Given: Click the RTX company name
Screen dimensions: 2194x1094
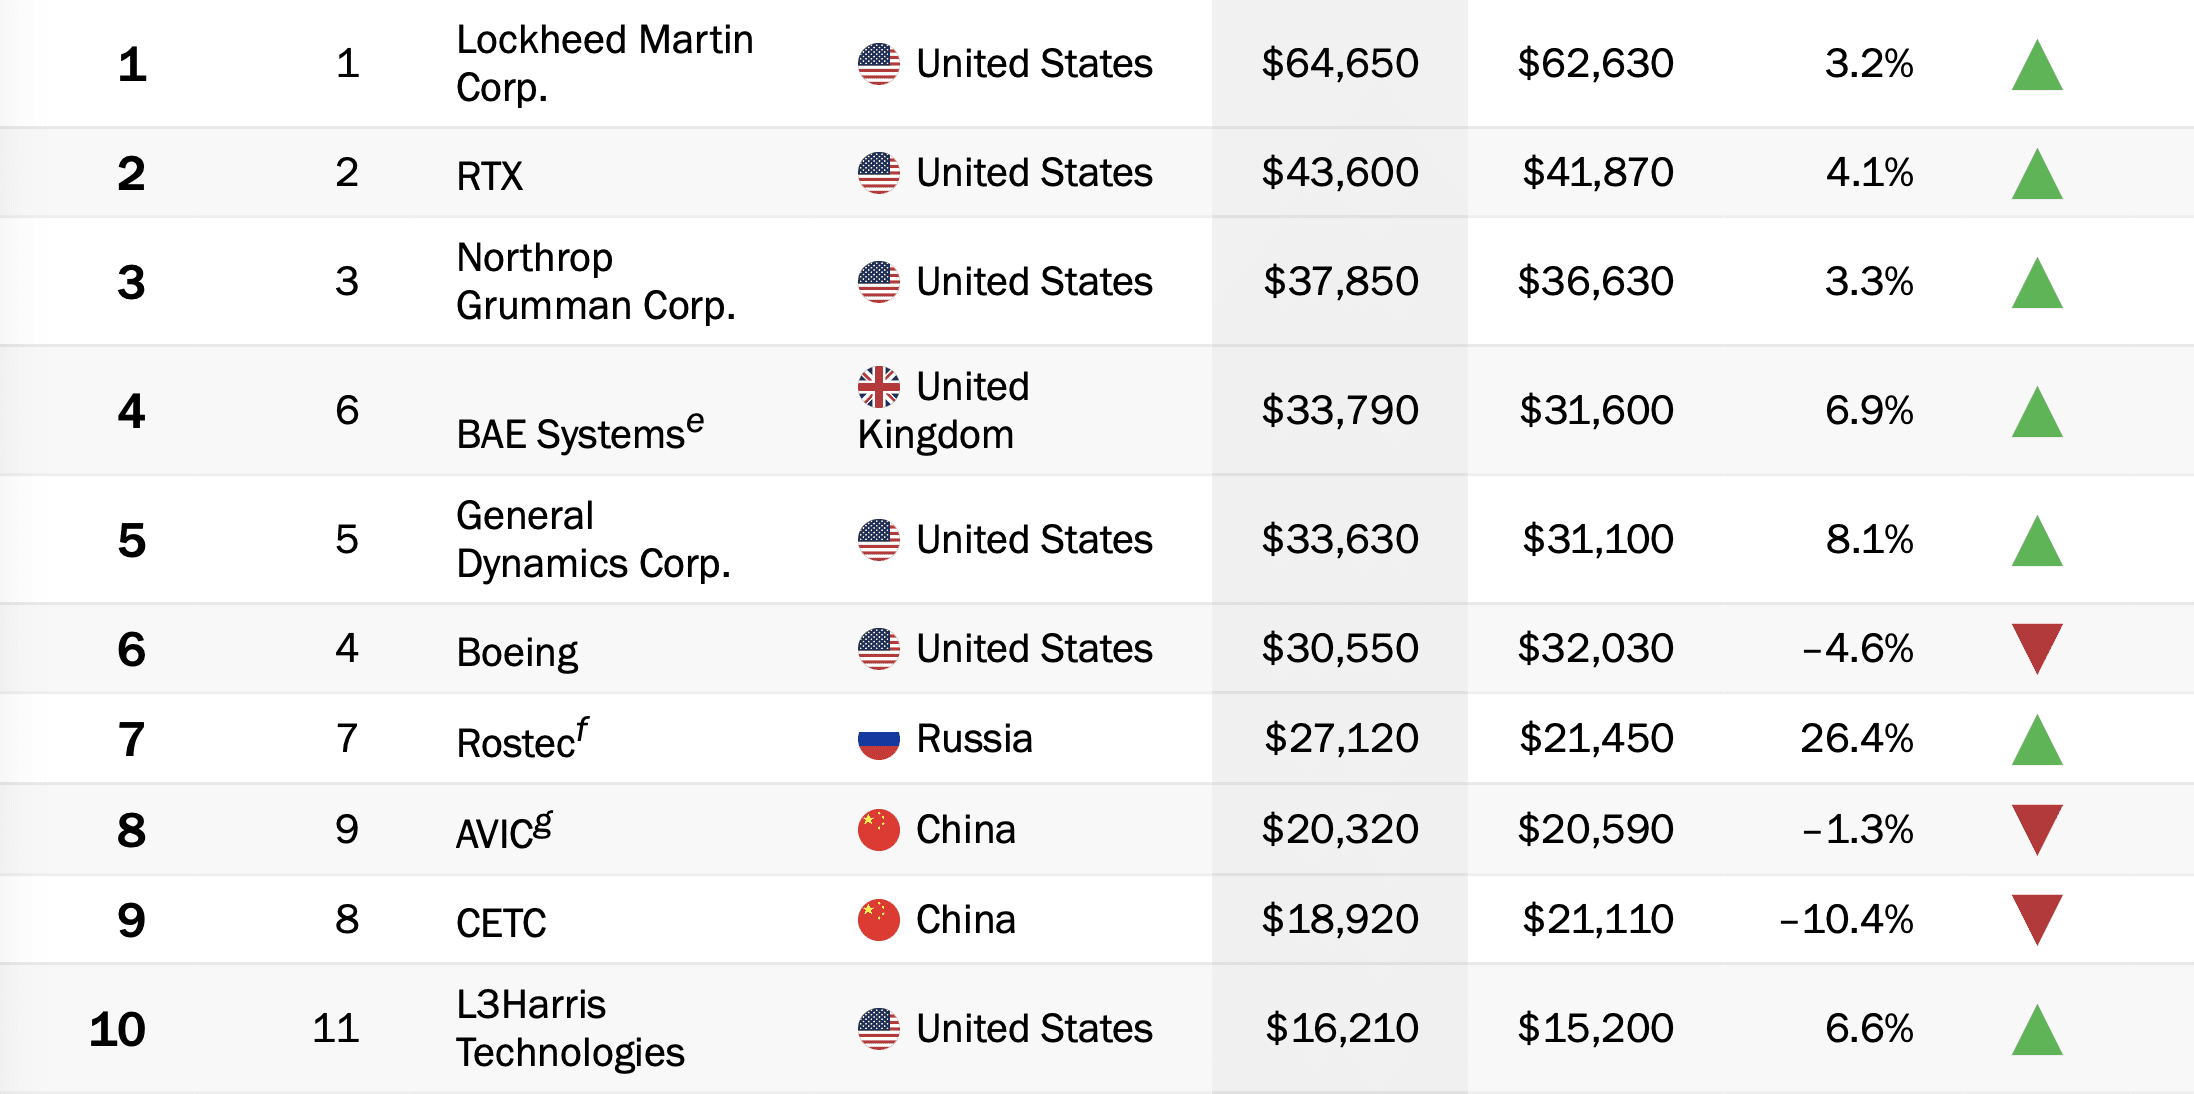Looking at the screenshot, I should [x=489, y=176].
